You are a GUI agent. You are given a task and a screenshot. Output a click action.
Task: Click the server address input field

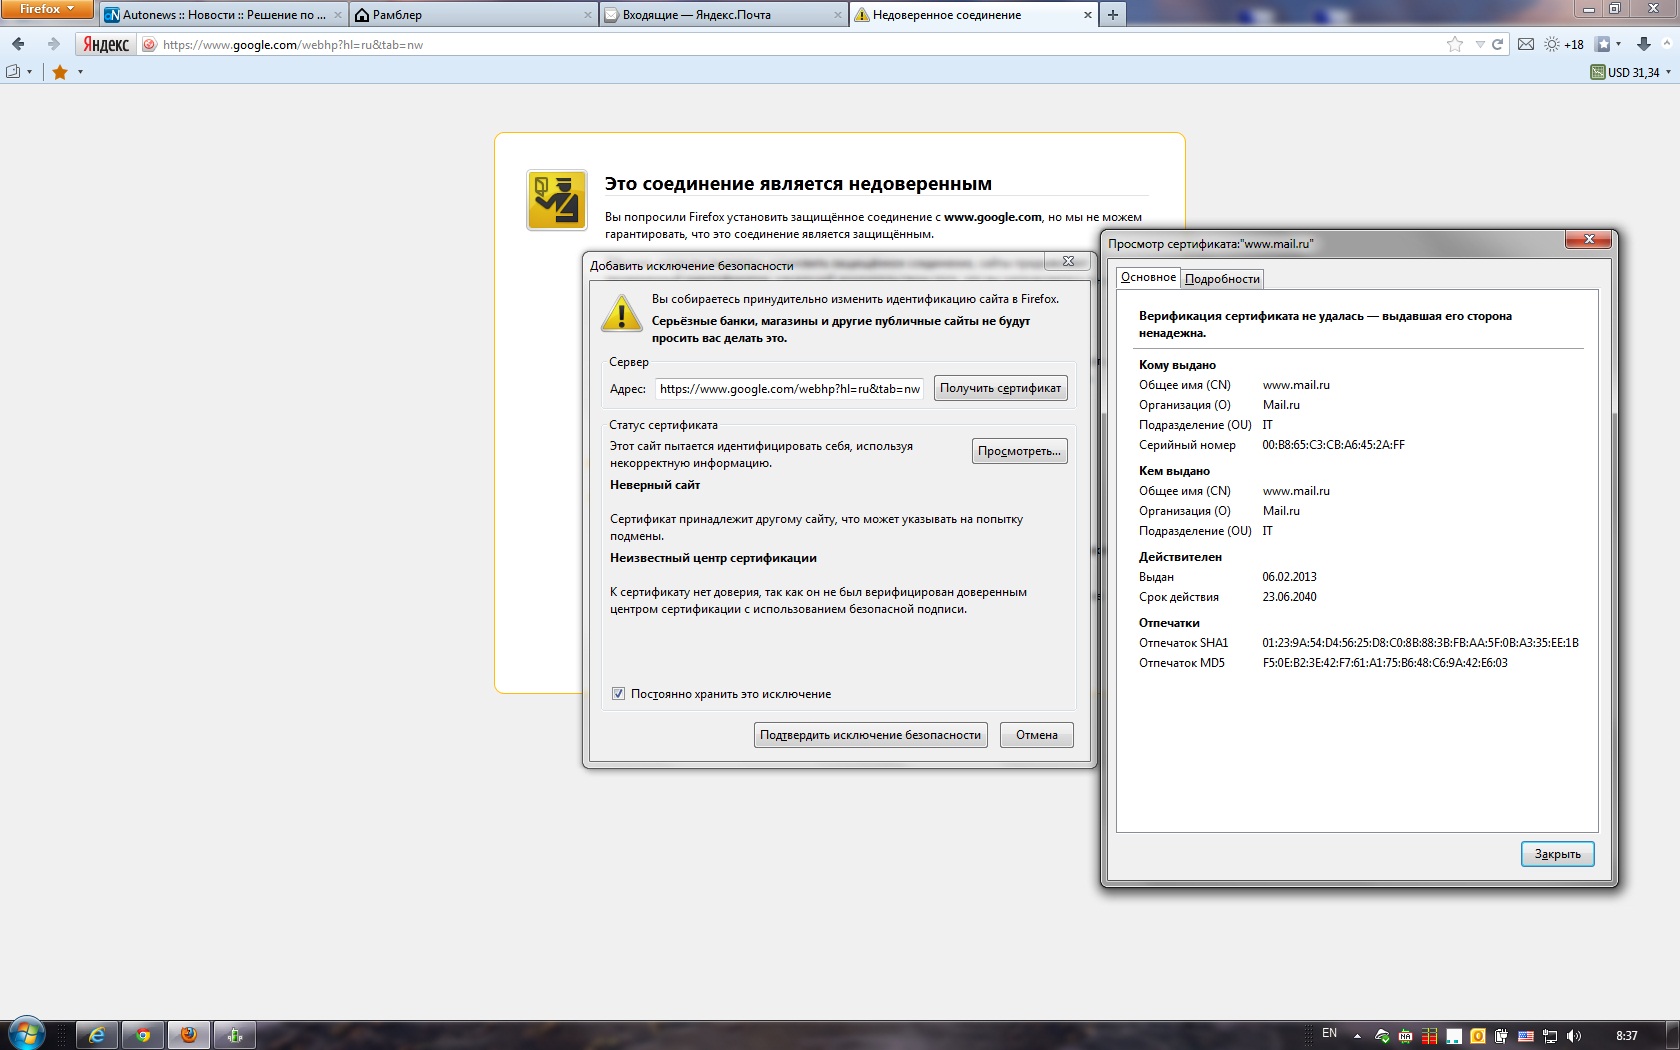(x=789, y=389)
